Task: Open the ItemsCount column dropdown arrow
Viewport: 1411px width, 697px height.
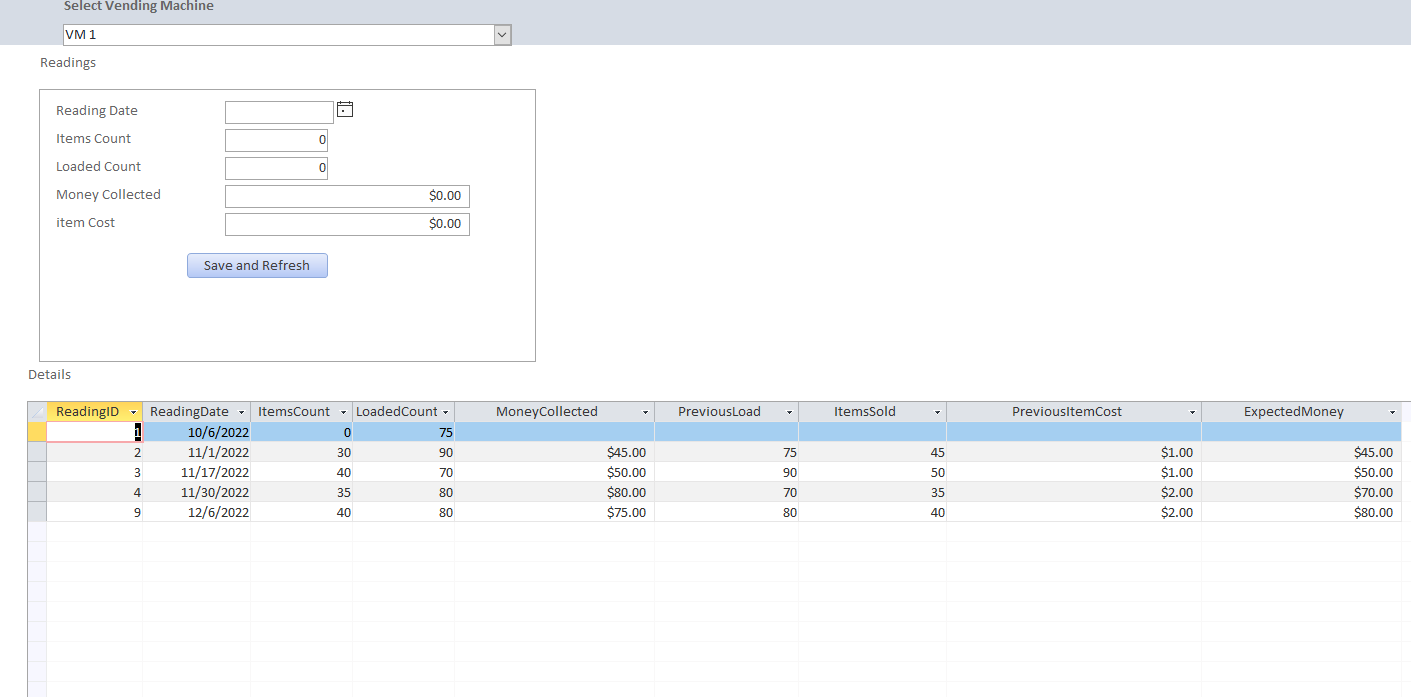Action: [x=344, y=412]
